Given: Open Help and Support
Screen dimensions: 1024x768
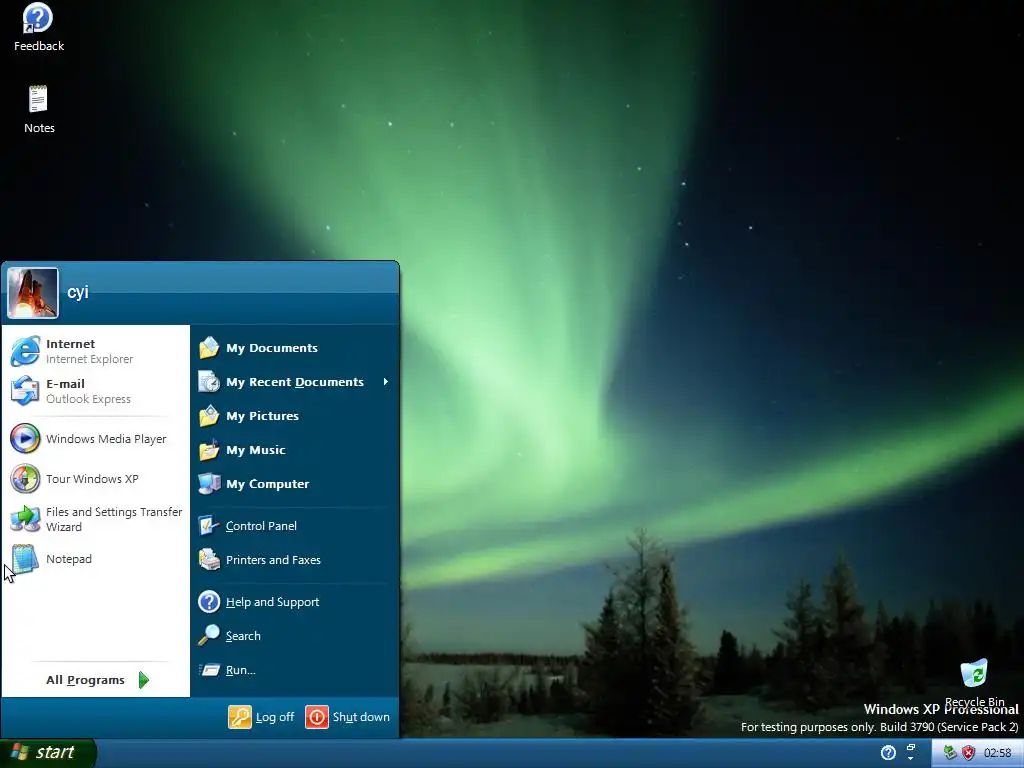Looking at the screenshot, I should coord(294,601).
